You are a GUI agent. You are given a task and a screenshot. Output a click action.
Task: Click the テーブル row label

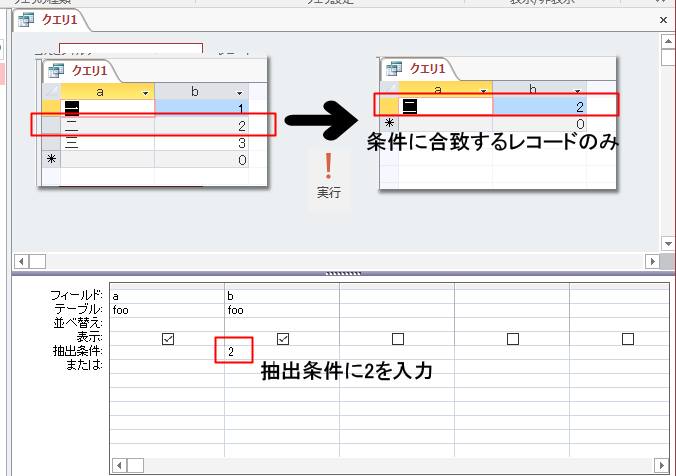point(78,309)
